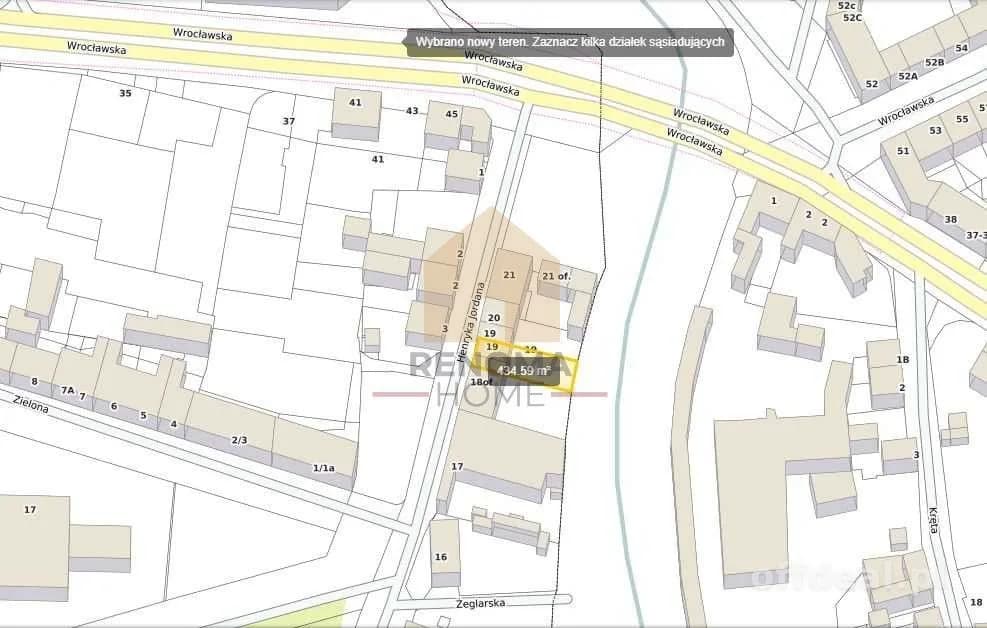Select building 54
987x628 pixels.
961,48
